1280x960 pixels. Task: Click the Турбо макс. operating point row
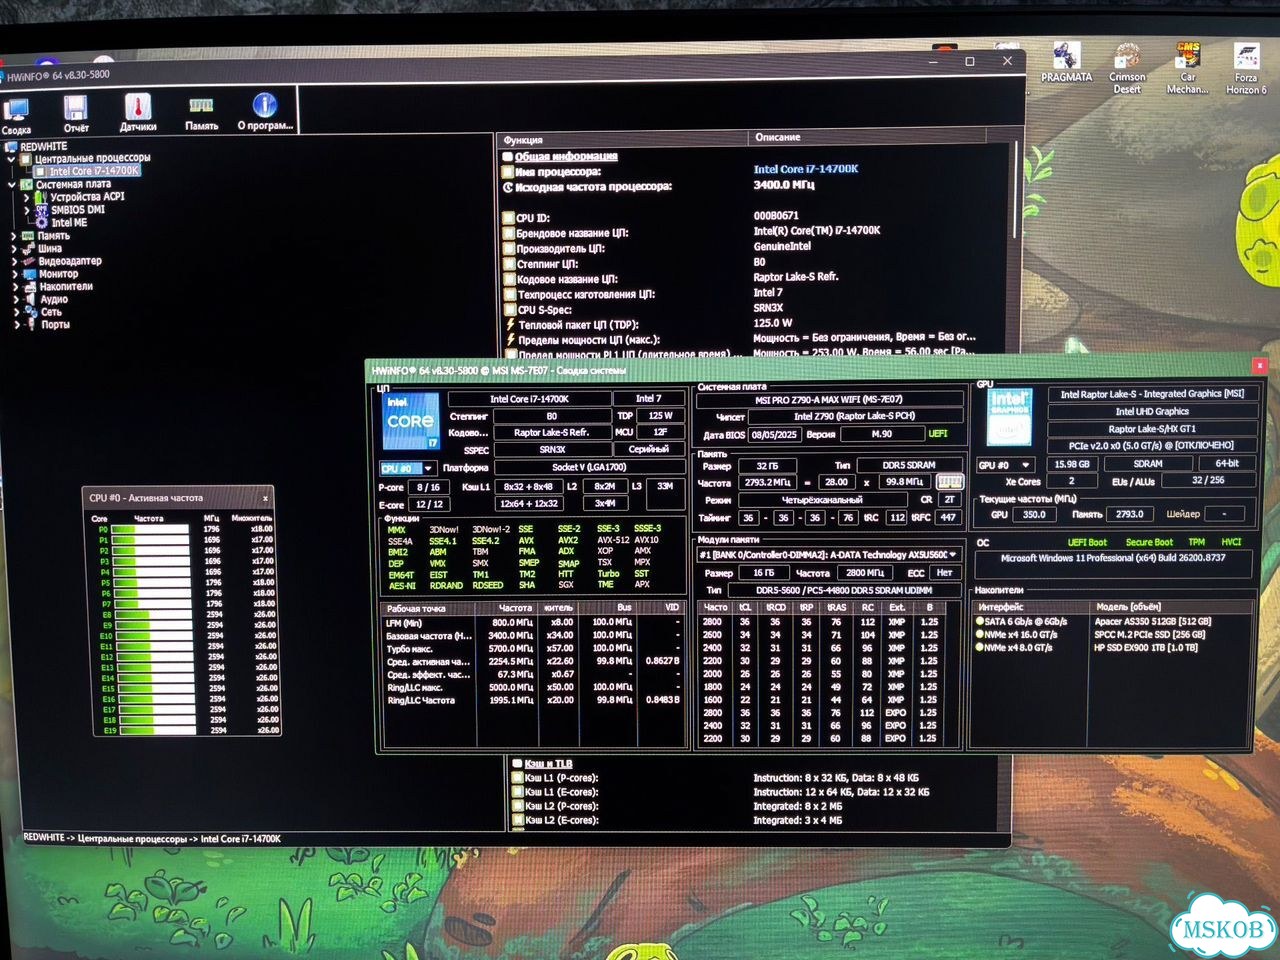coord(532,648)
